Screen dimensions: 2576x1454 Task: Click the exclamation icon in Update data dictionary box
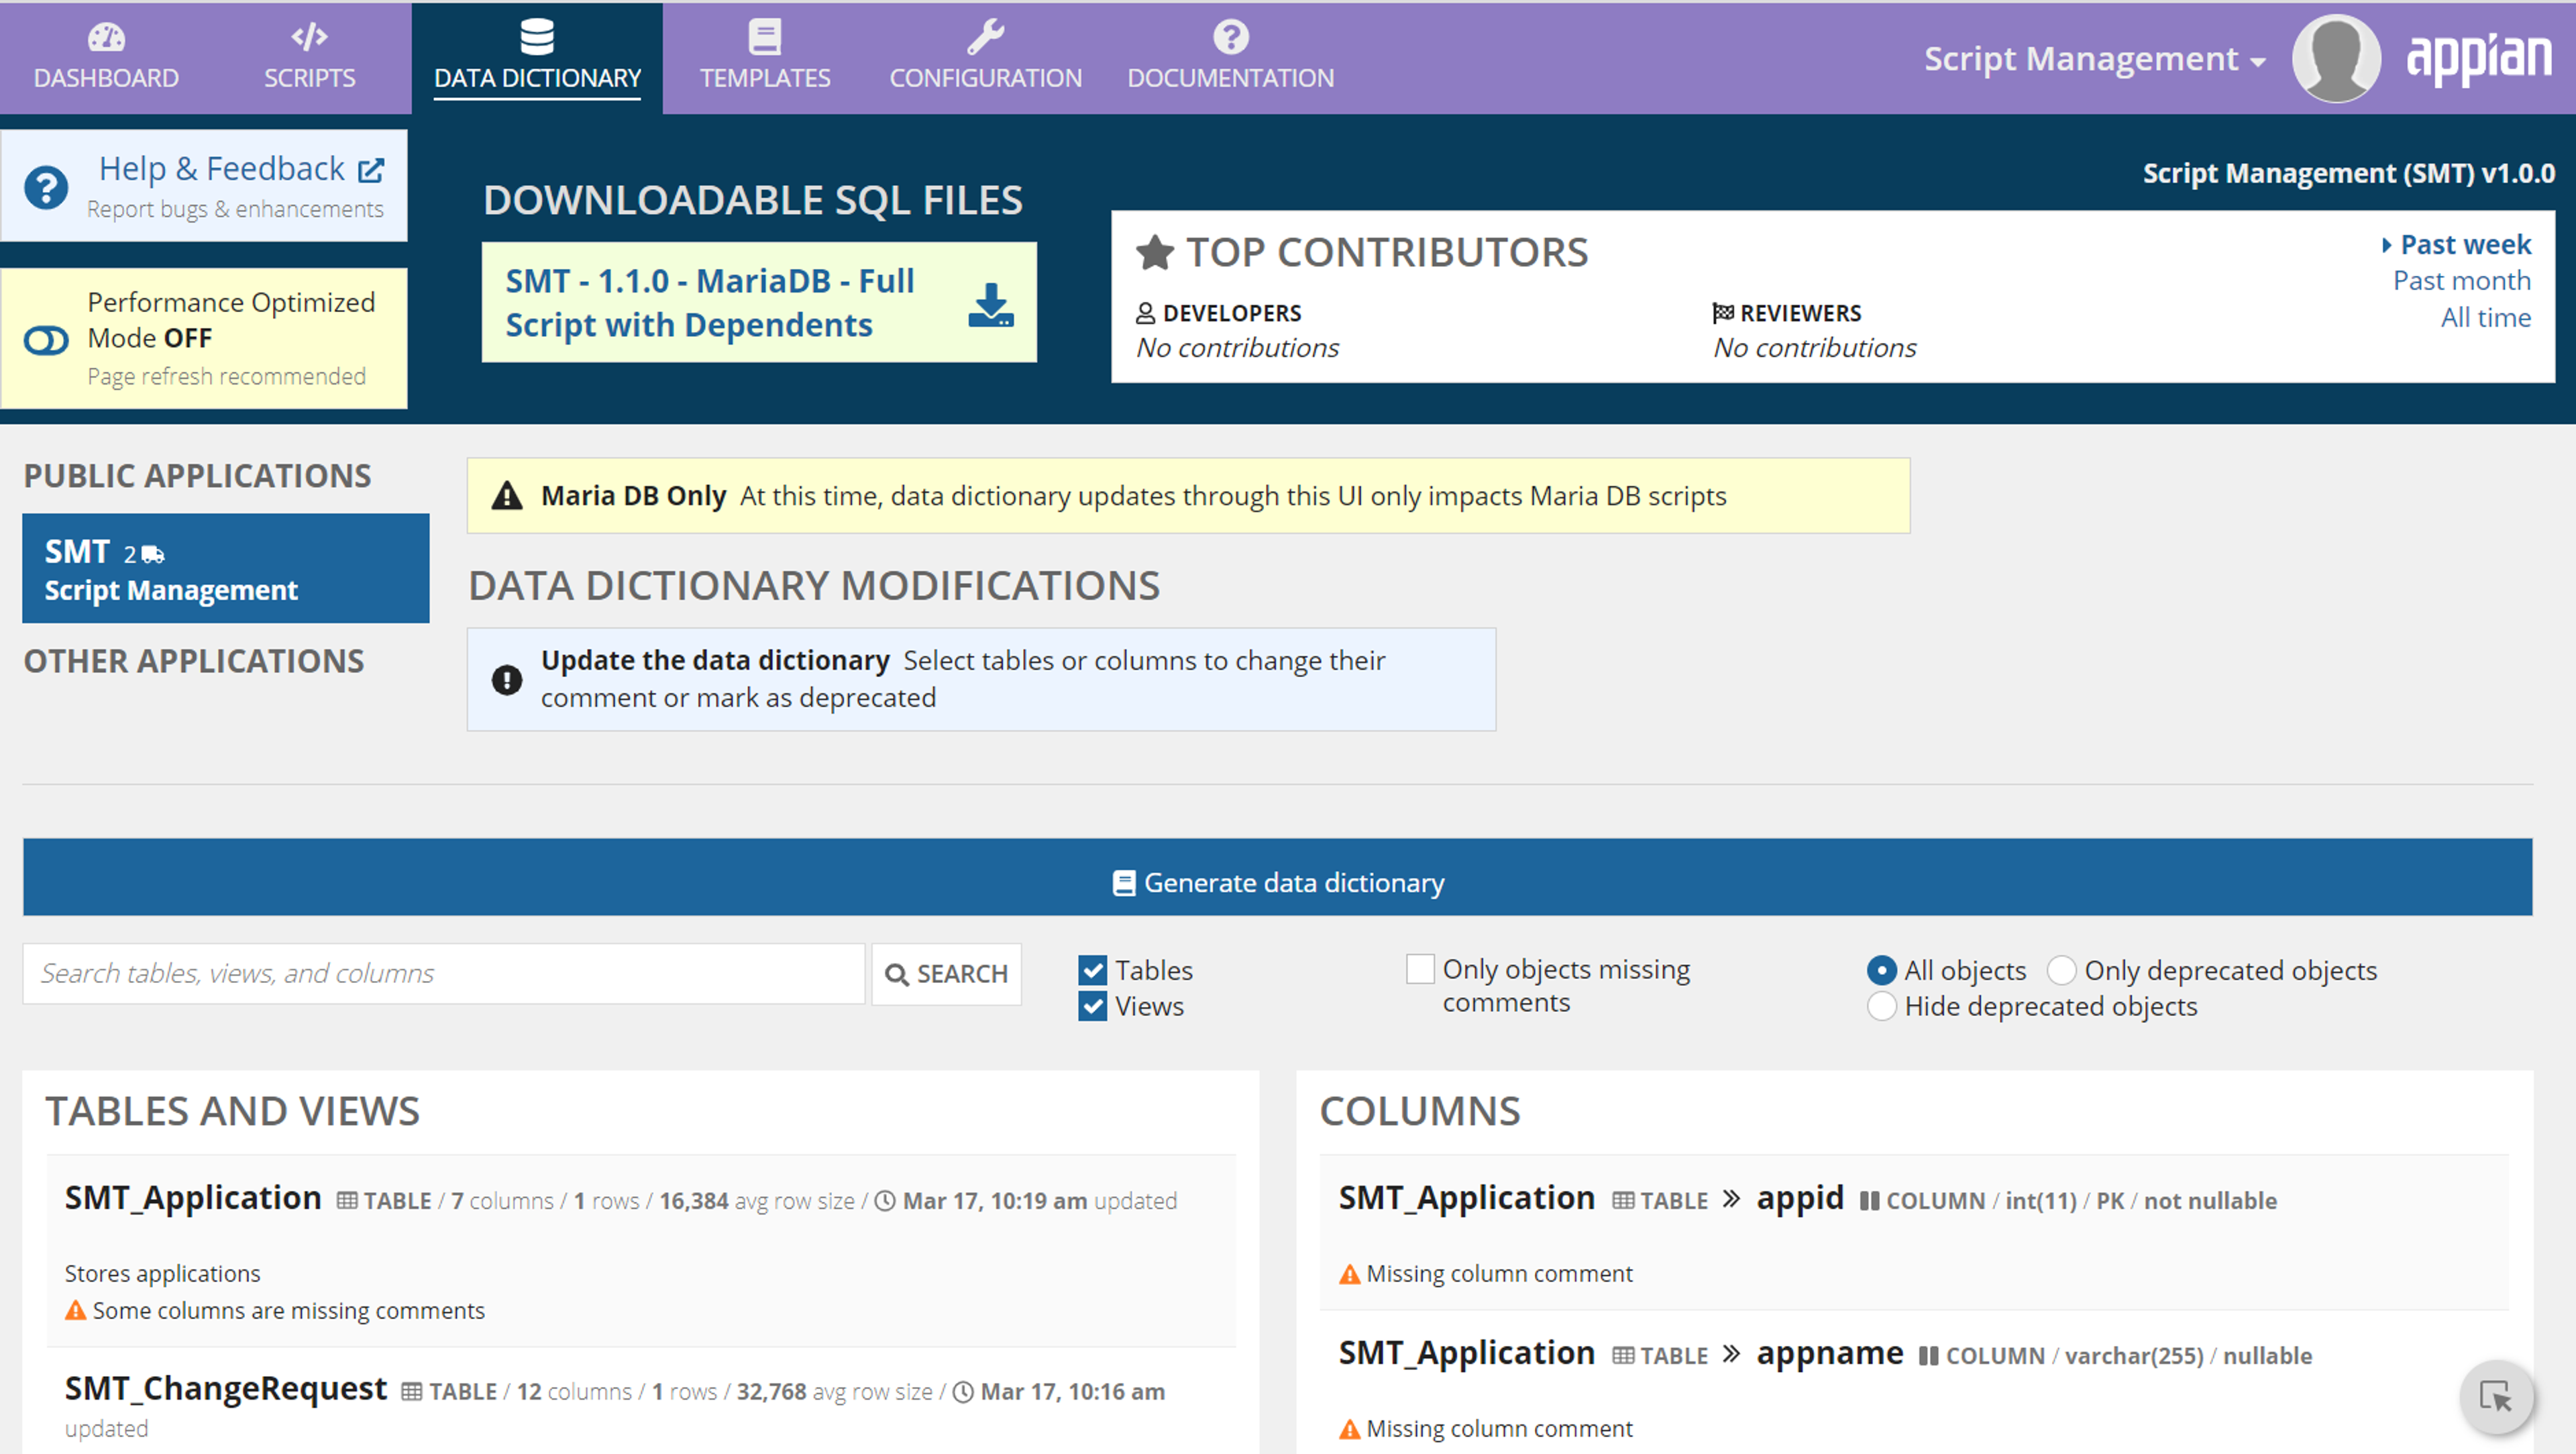507,680
